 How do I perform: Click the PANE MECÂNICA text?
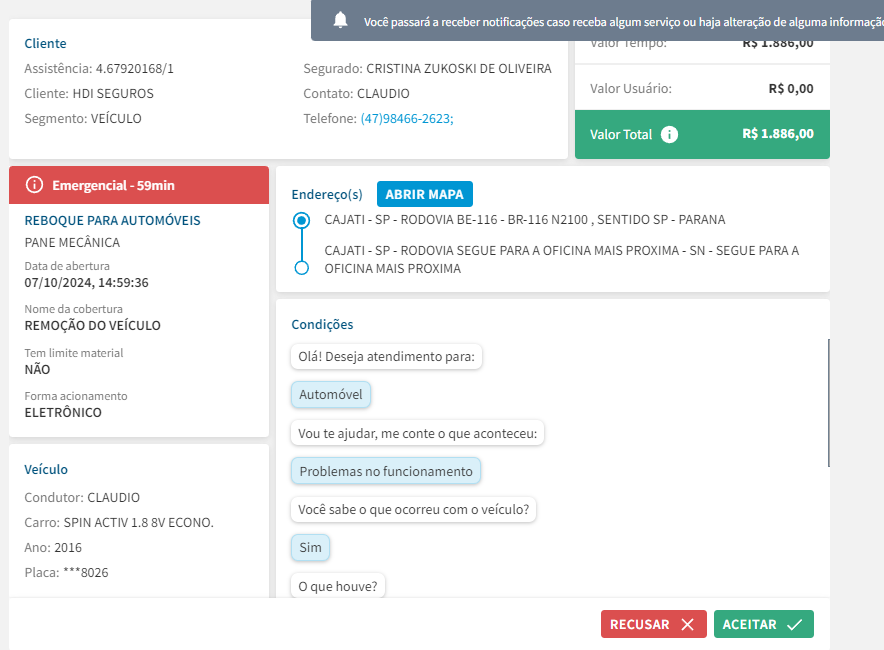click(x=72, y=242)
